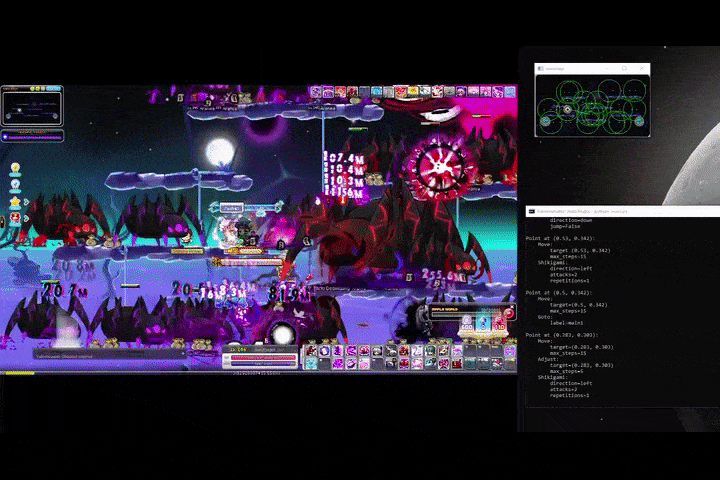Click the yellow buff icon in top row
This screenshot has width=720, height=480.
[412, 92]
